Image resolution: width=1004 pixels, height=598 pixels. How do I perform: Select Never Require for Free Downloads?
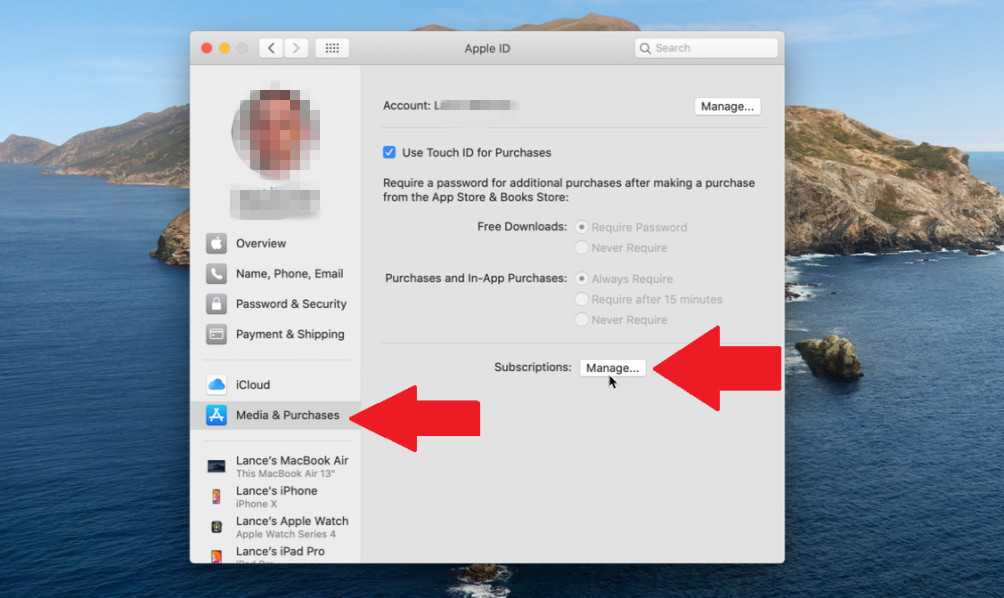tap(582, 248)
